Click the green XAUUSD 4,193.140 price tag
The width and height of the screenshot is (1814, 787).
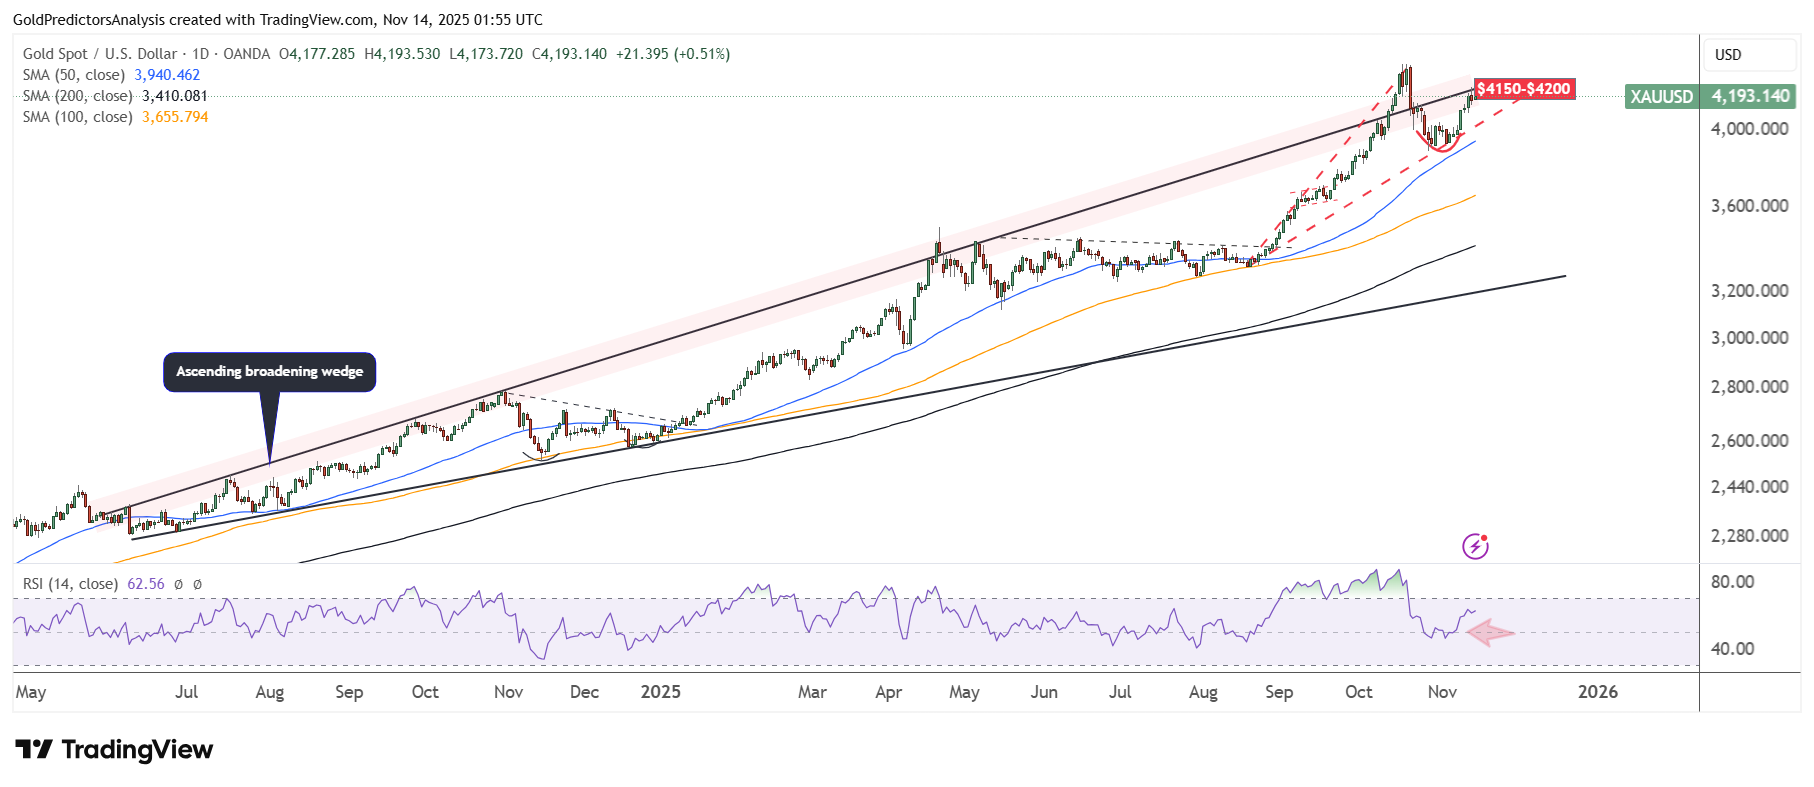(1709, 96)
